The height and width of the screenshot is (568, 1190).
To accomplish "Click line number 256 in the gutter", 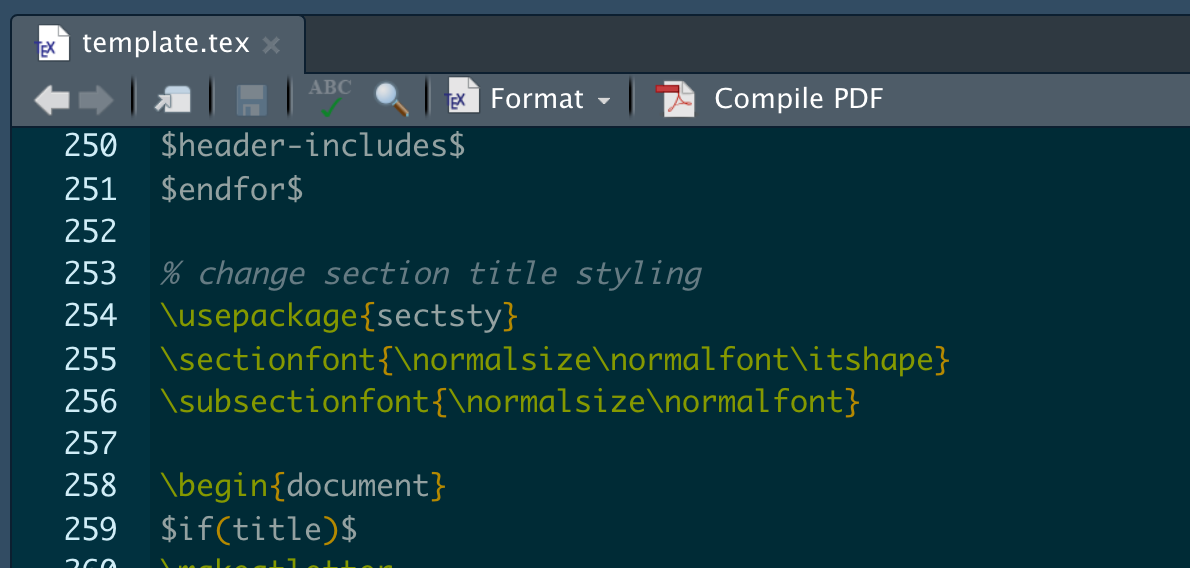I will (x=90, y=401).
